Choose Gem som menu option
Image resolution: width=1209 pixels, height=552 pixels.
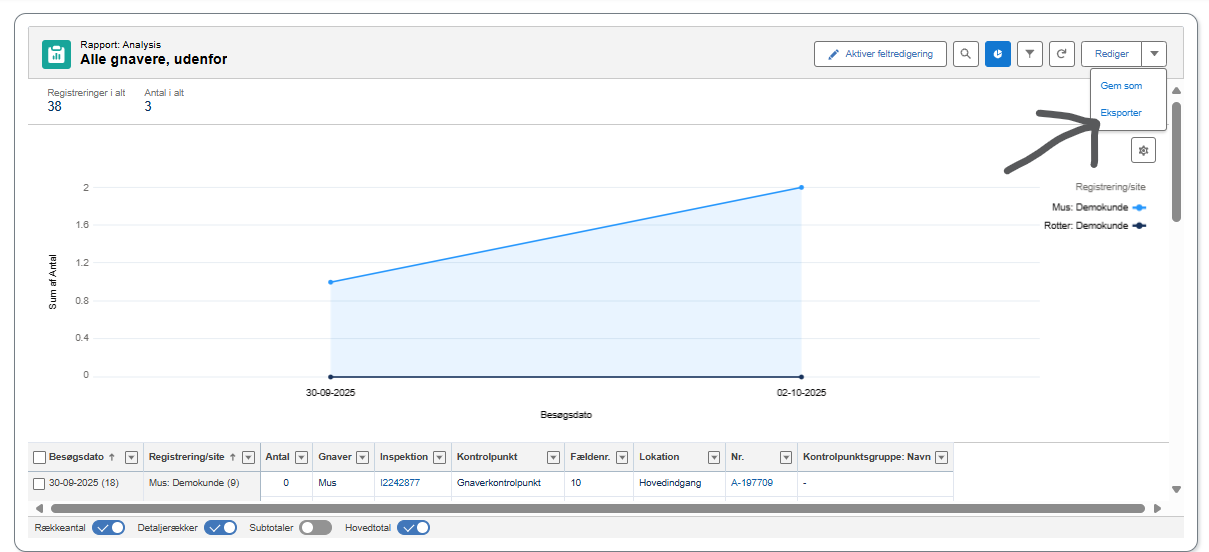coord(1120,86)
